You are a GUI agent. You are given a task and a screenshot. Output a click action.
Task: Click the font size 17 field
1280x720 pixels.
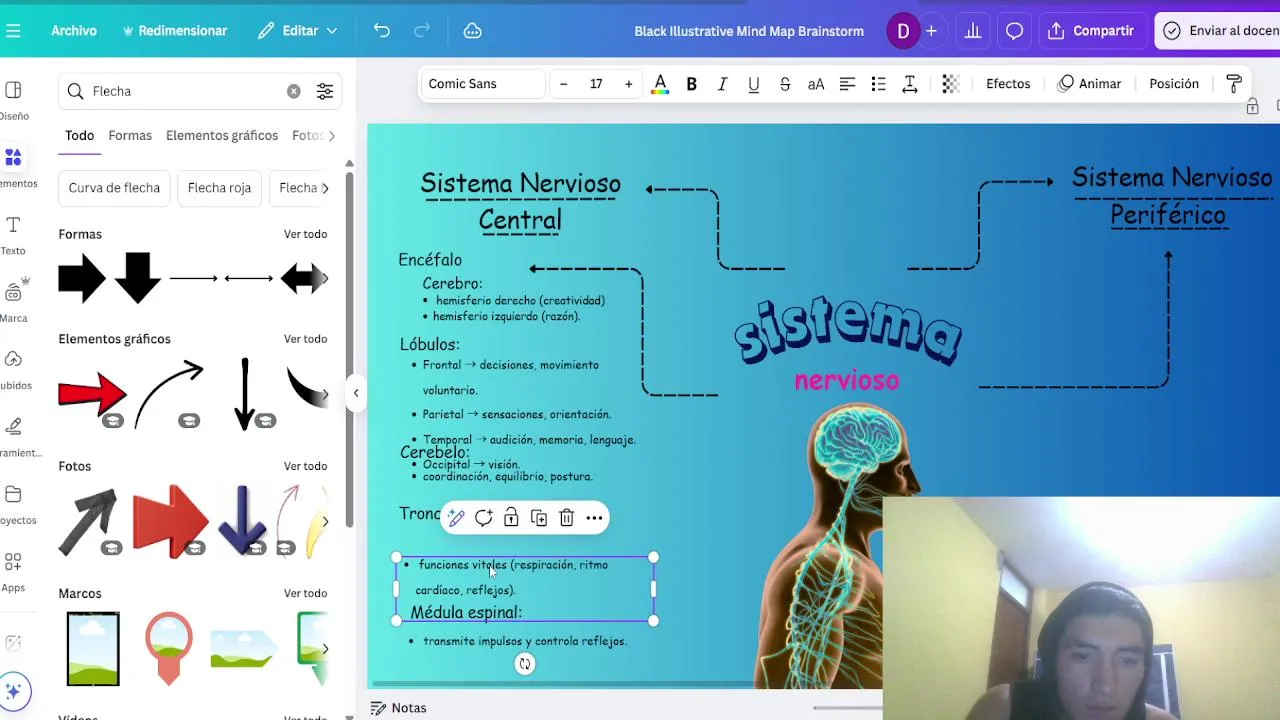tap(596, 84)
